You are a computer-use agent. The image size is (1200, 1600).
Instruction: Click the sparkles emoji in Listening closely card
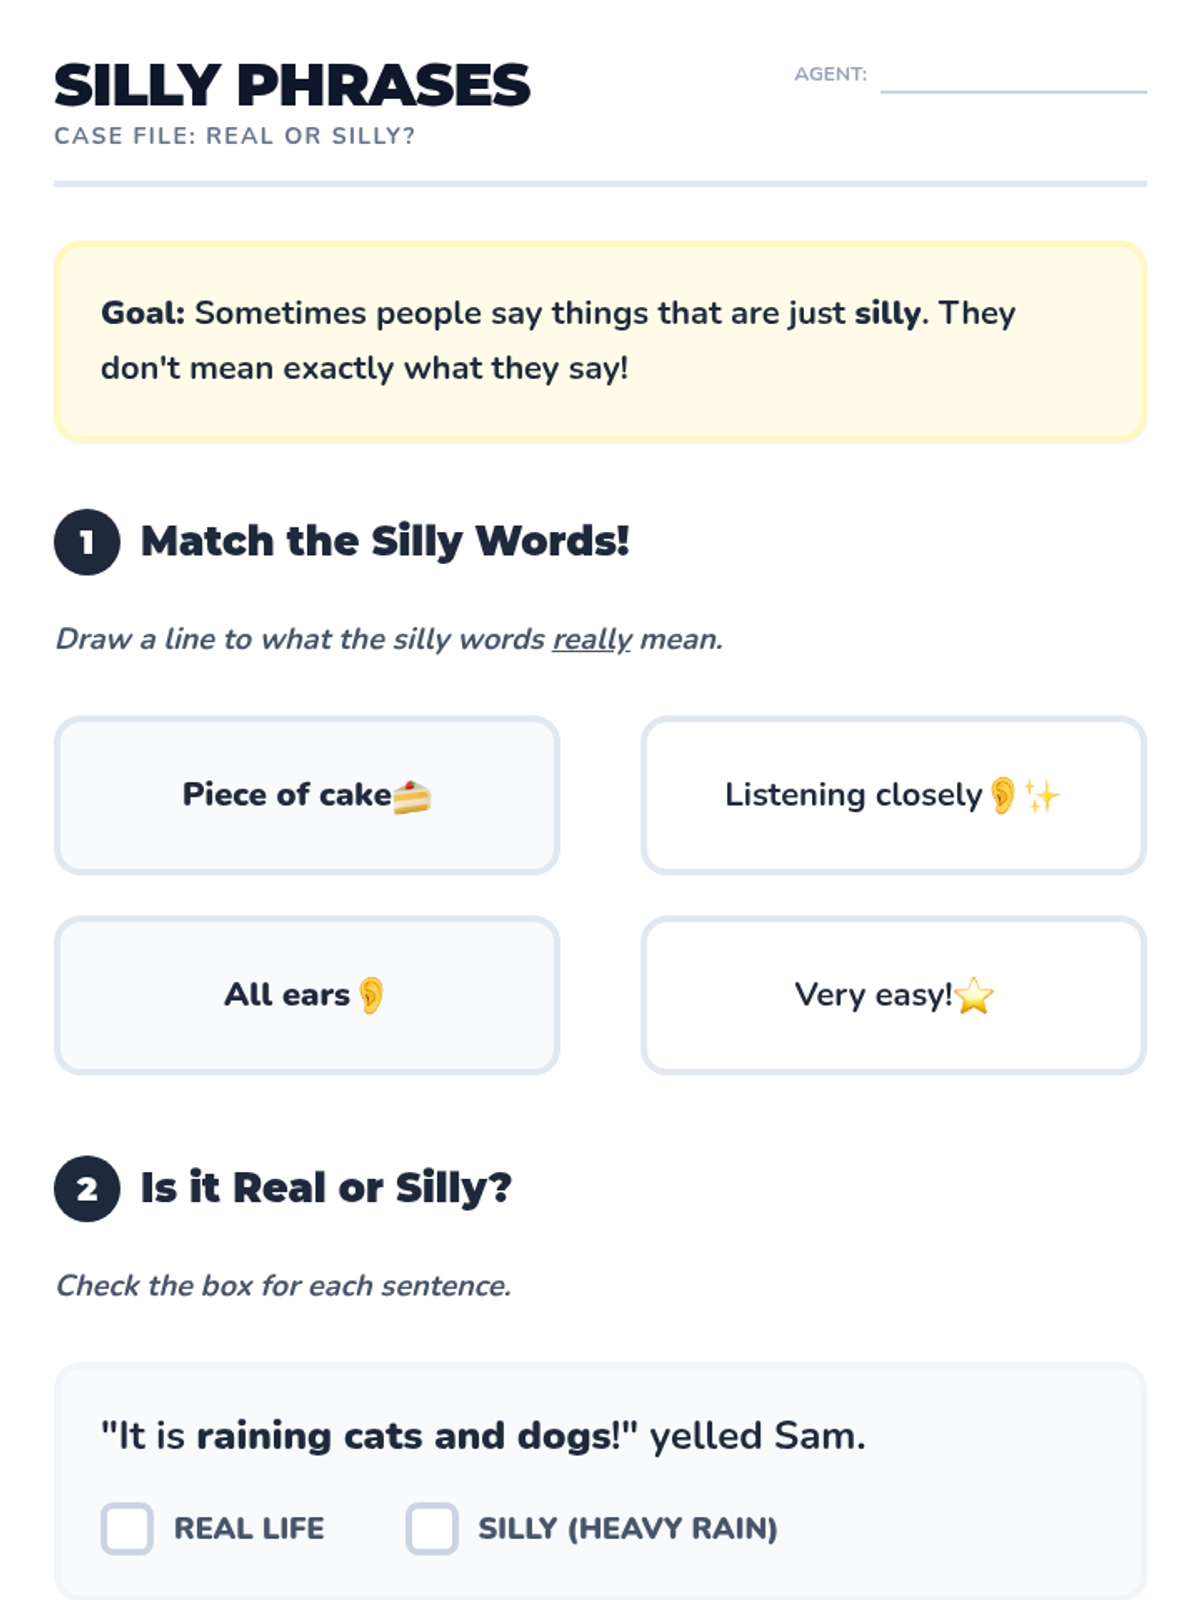pyautogui.click(x=1042, y=796)
